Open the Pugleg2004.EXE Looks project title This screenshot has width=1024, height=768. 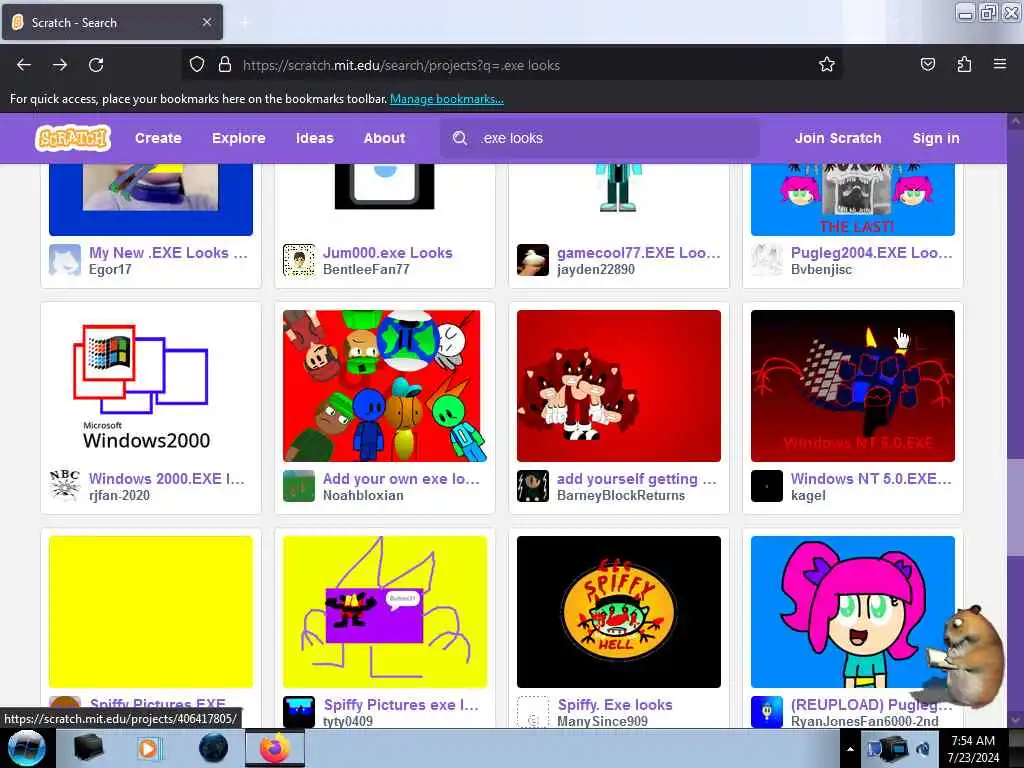872,253
